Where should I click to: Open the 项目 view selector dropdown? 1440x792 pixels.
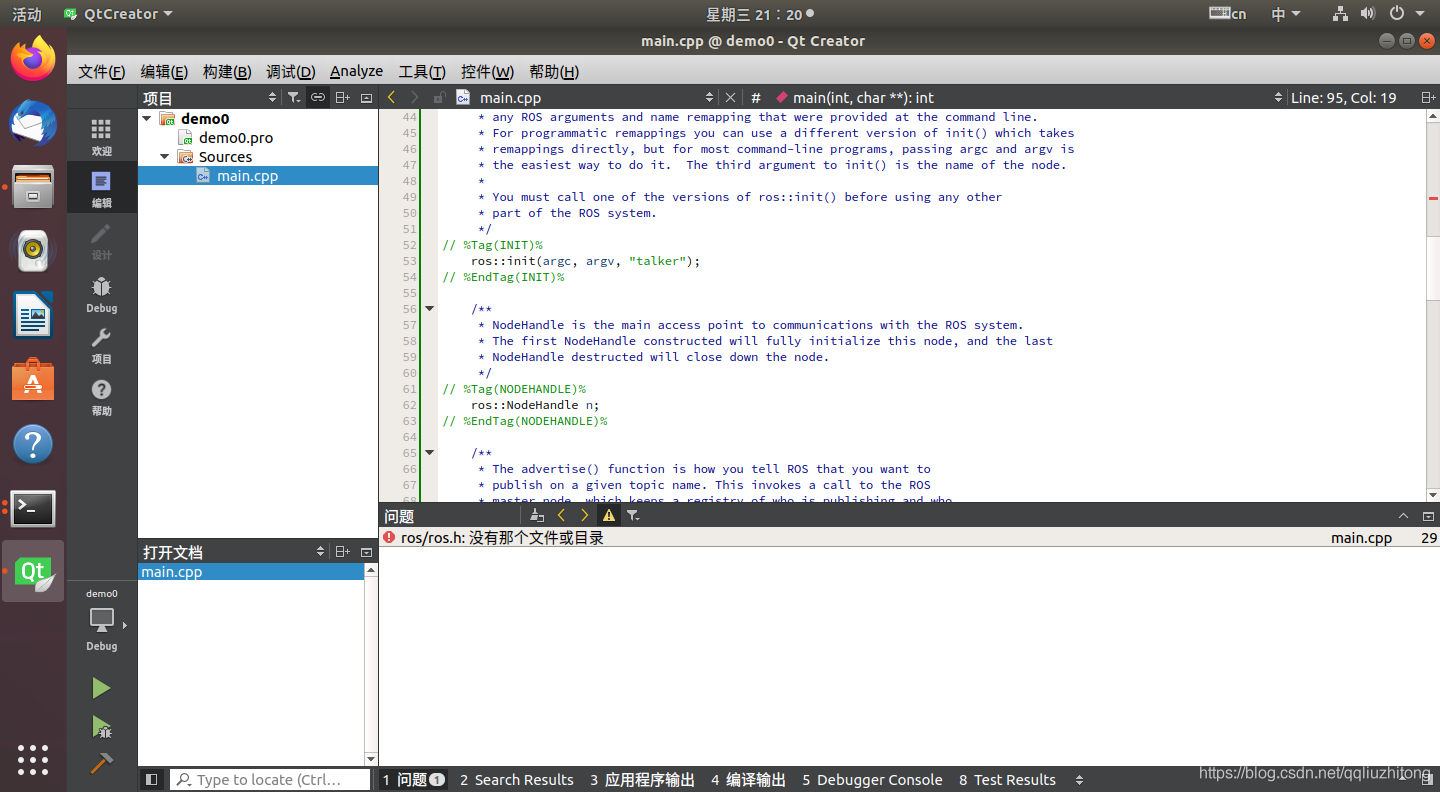[210, 97]
